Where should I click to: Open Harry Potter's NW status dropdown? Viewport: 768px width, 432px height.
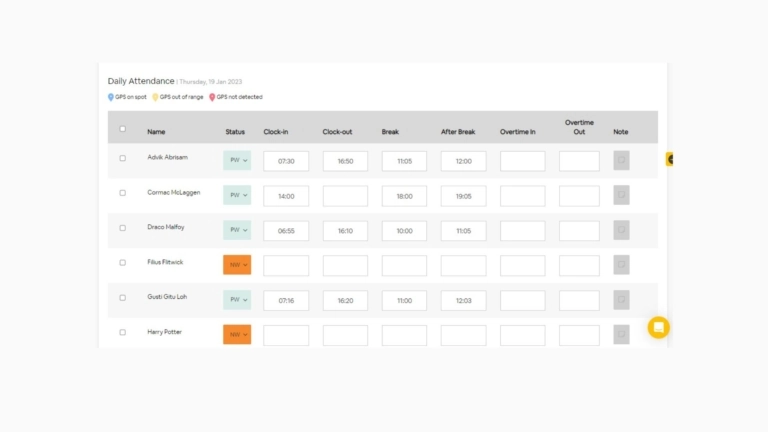(237, 334)
